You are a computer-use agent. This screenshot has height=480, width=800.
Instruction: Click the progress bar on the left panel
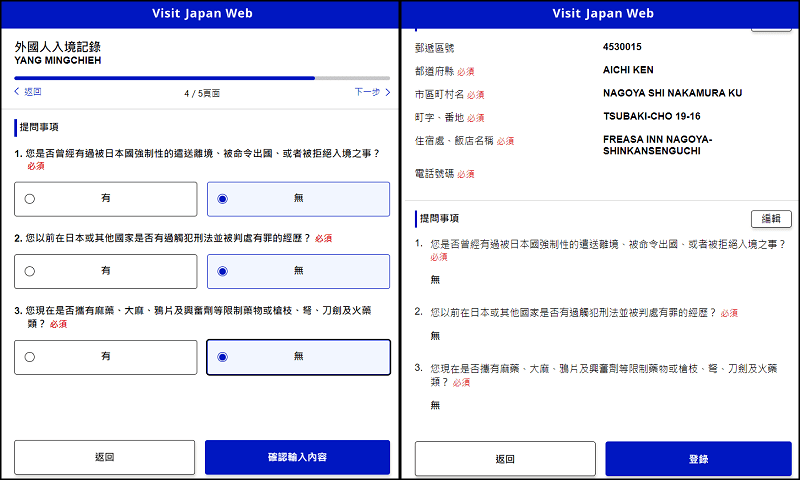[202, 78]
